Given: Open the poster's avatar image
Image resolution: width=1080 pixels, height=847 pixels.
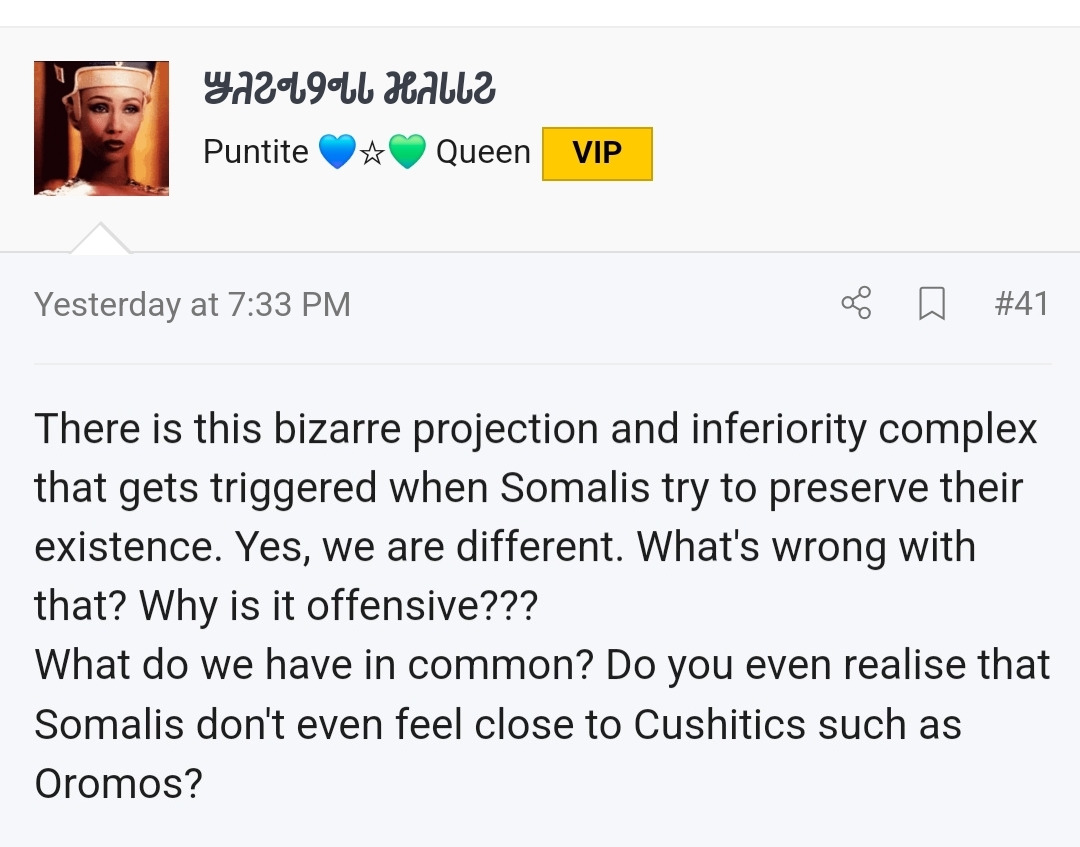Looking at the screenshot, I should pos(101,128).
